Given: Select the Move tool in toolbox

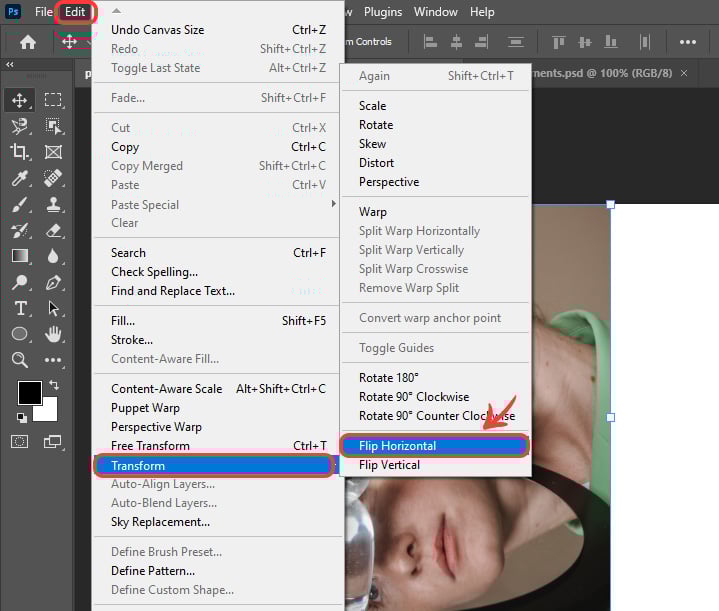Looking at the screenshot, I should click(x=19, y=100).
